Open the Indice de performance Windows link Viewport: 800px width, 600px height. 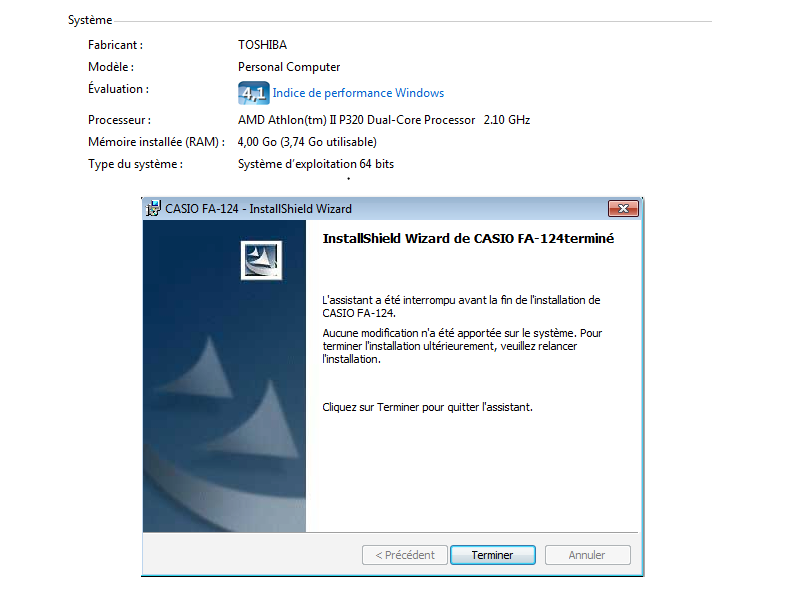point(358,93)
